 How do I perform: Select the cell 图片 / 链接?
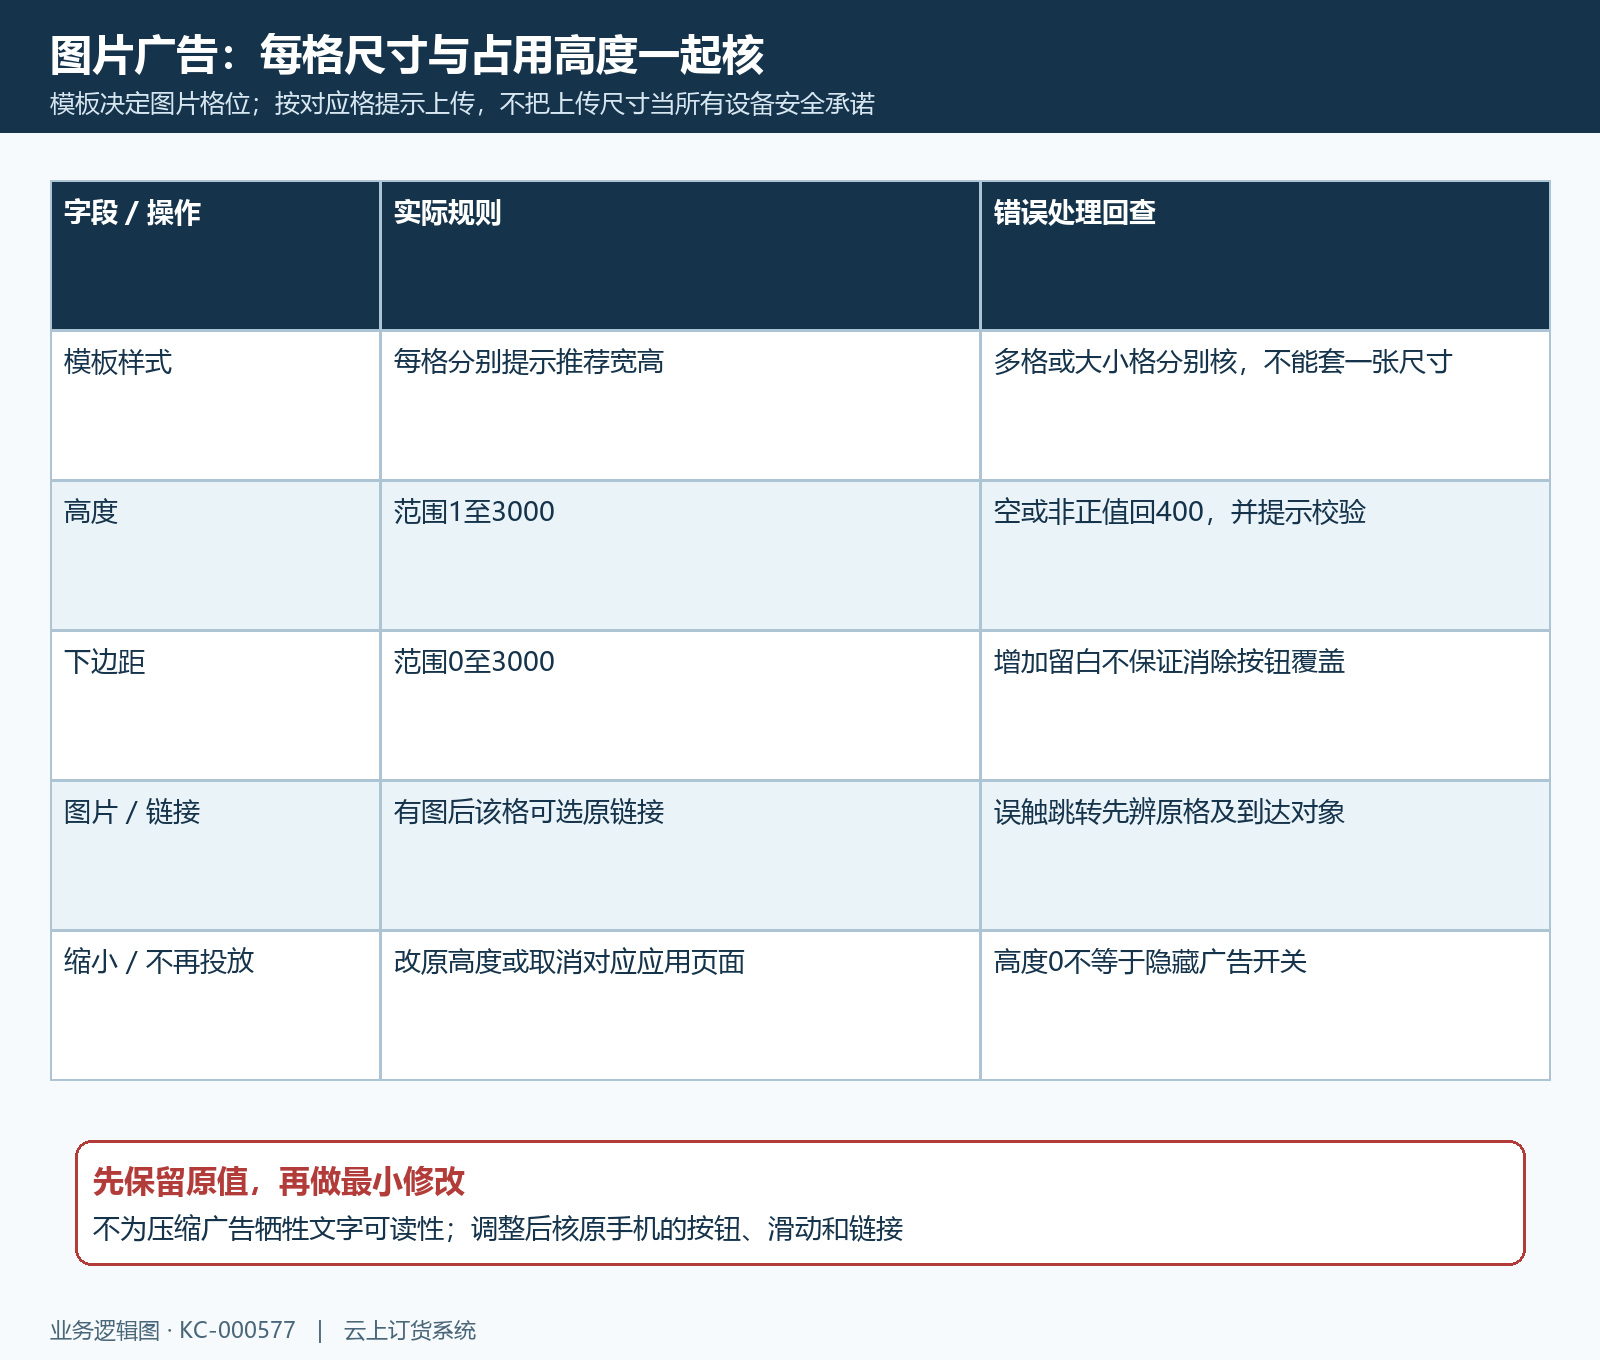click(x=215, y=855)
